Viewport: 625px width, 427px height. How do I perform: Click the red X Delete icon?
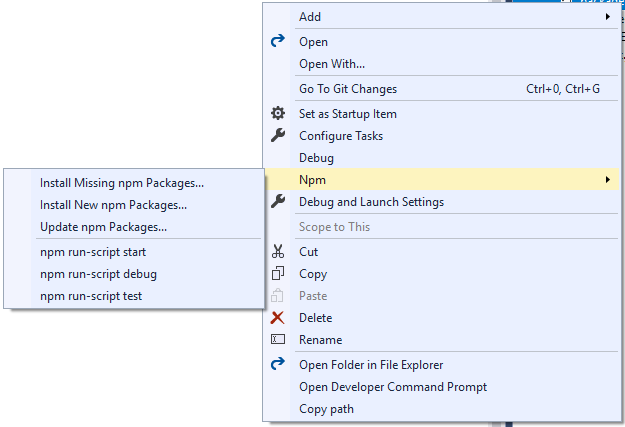pyautogui.click(x=277, y=318)
